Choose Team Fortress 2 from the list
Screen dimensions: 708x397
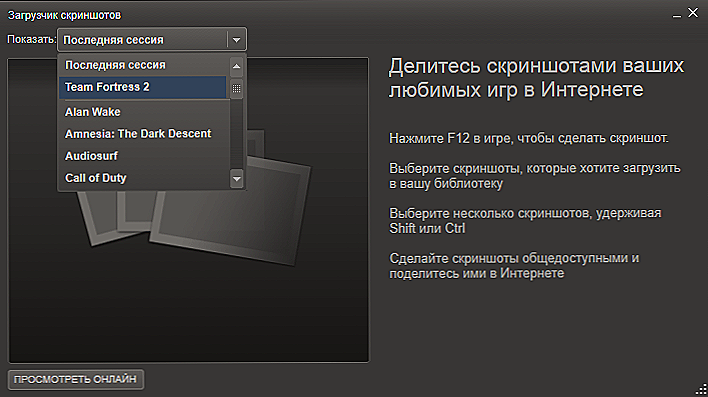point(143,87)
